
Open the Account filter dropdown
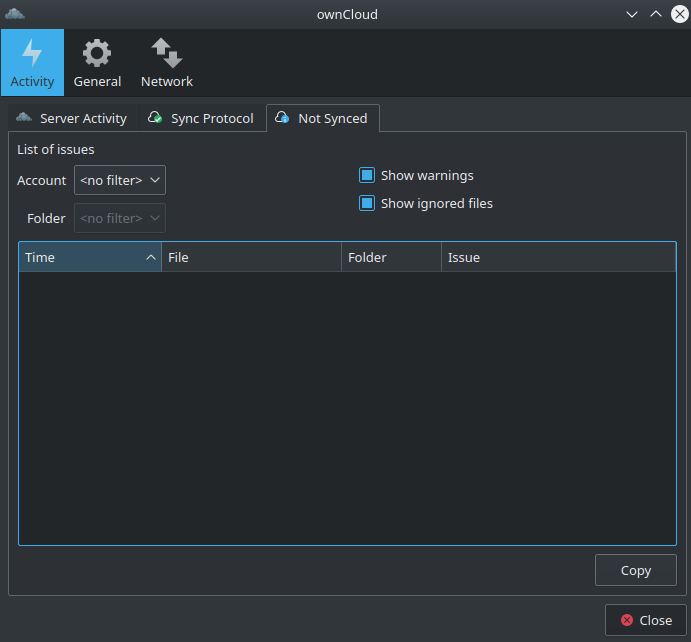[x=120, y=180]
